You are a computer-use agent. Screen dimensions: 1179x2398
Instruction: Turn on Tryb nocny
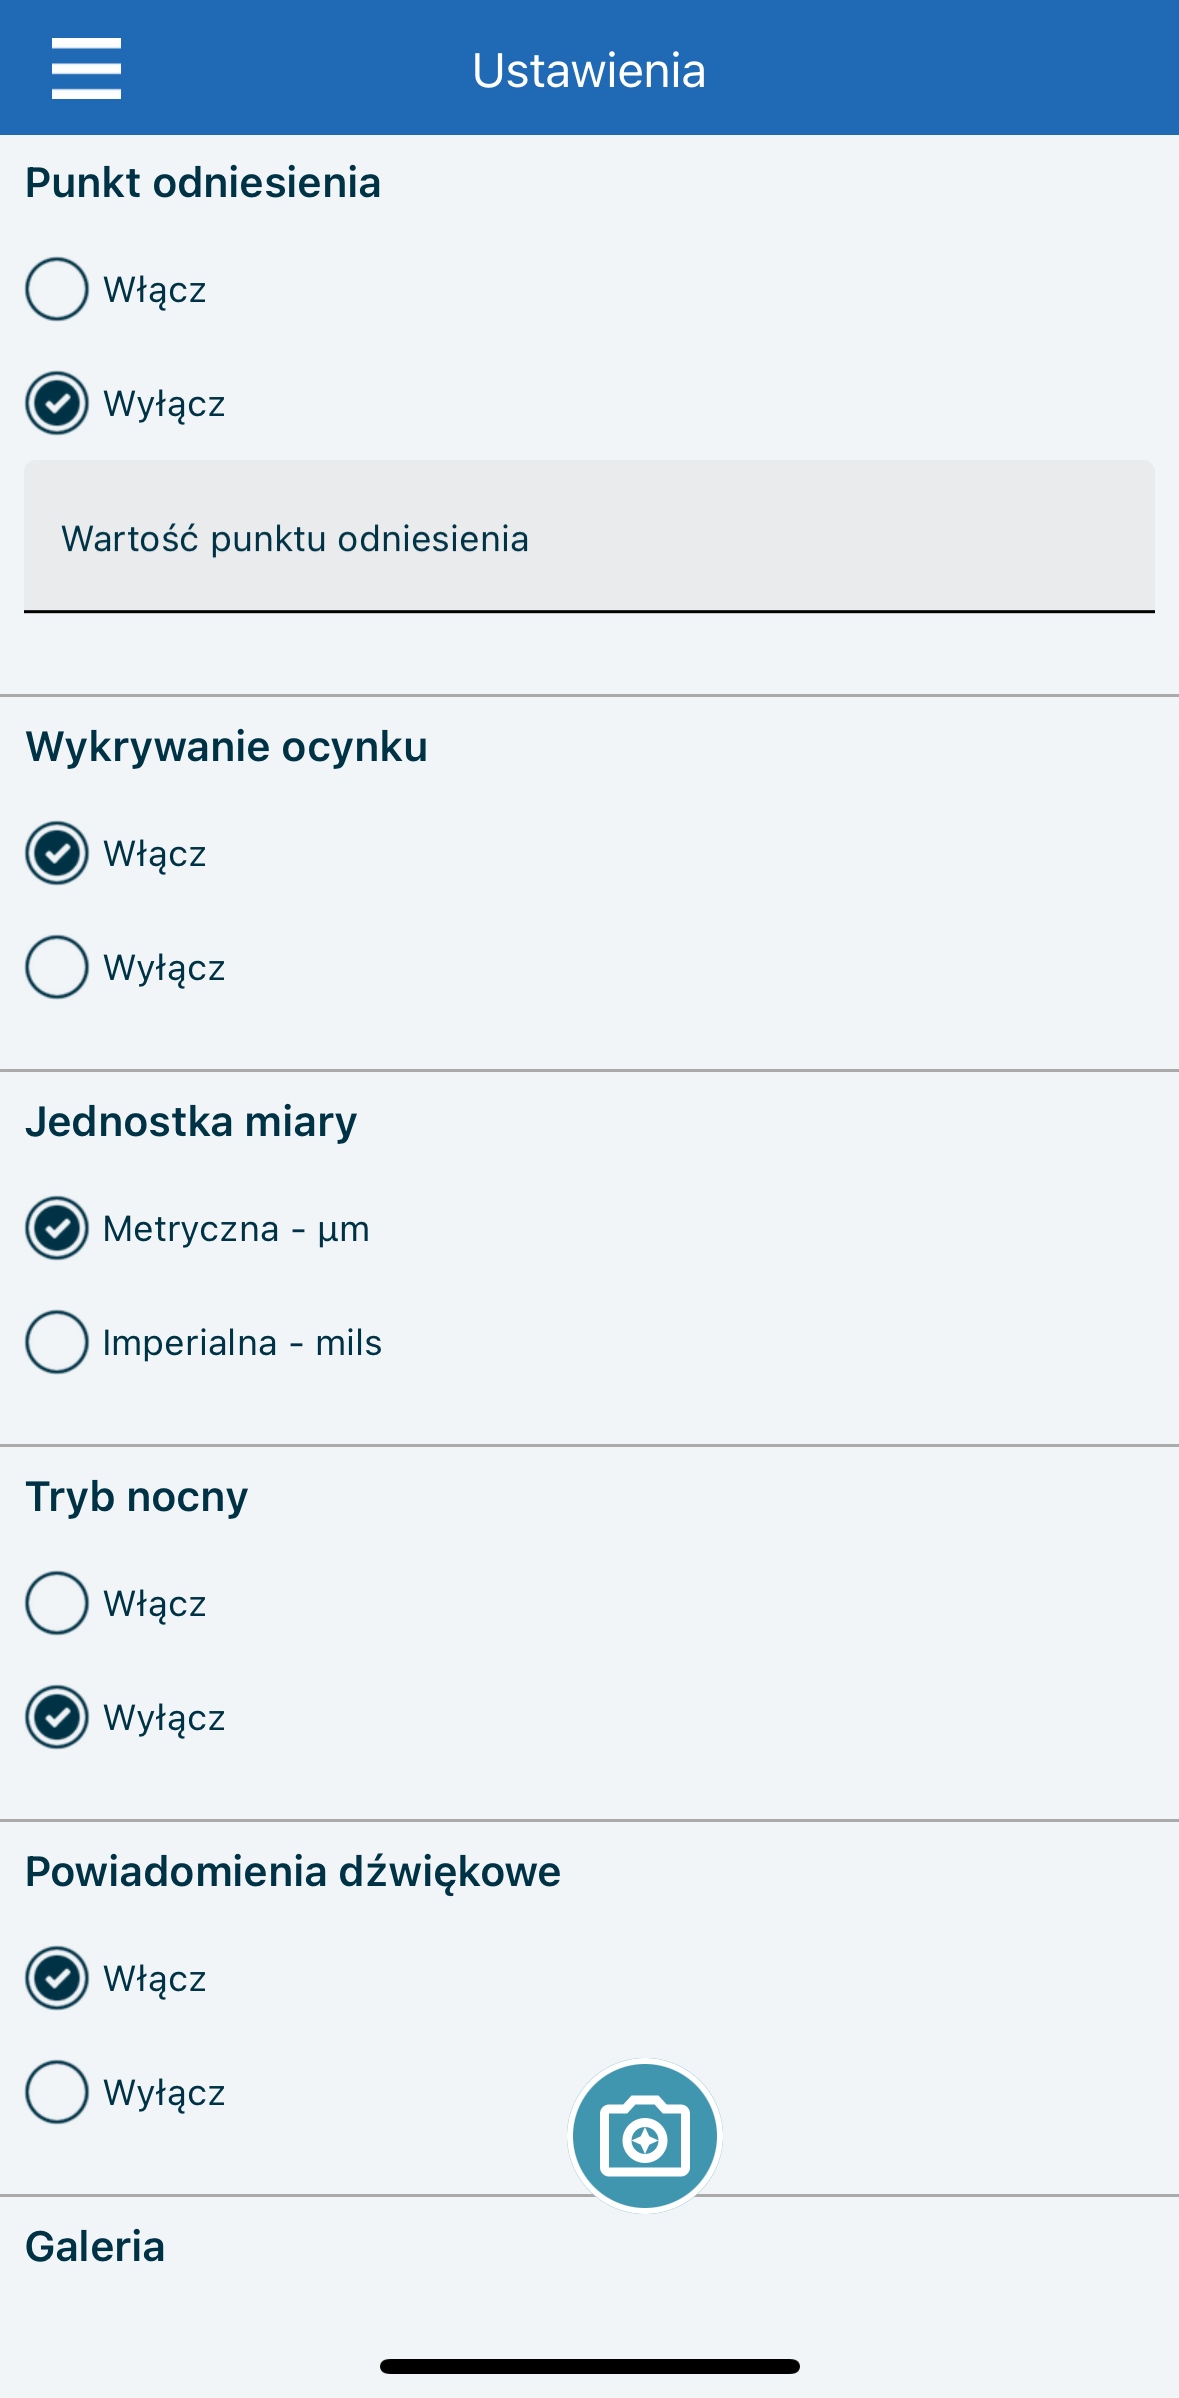[57, 1603]
